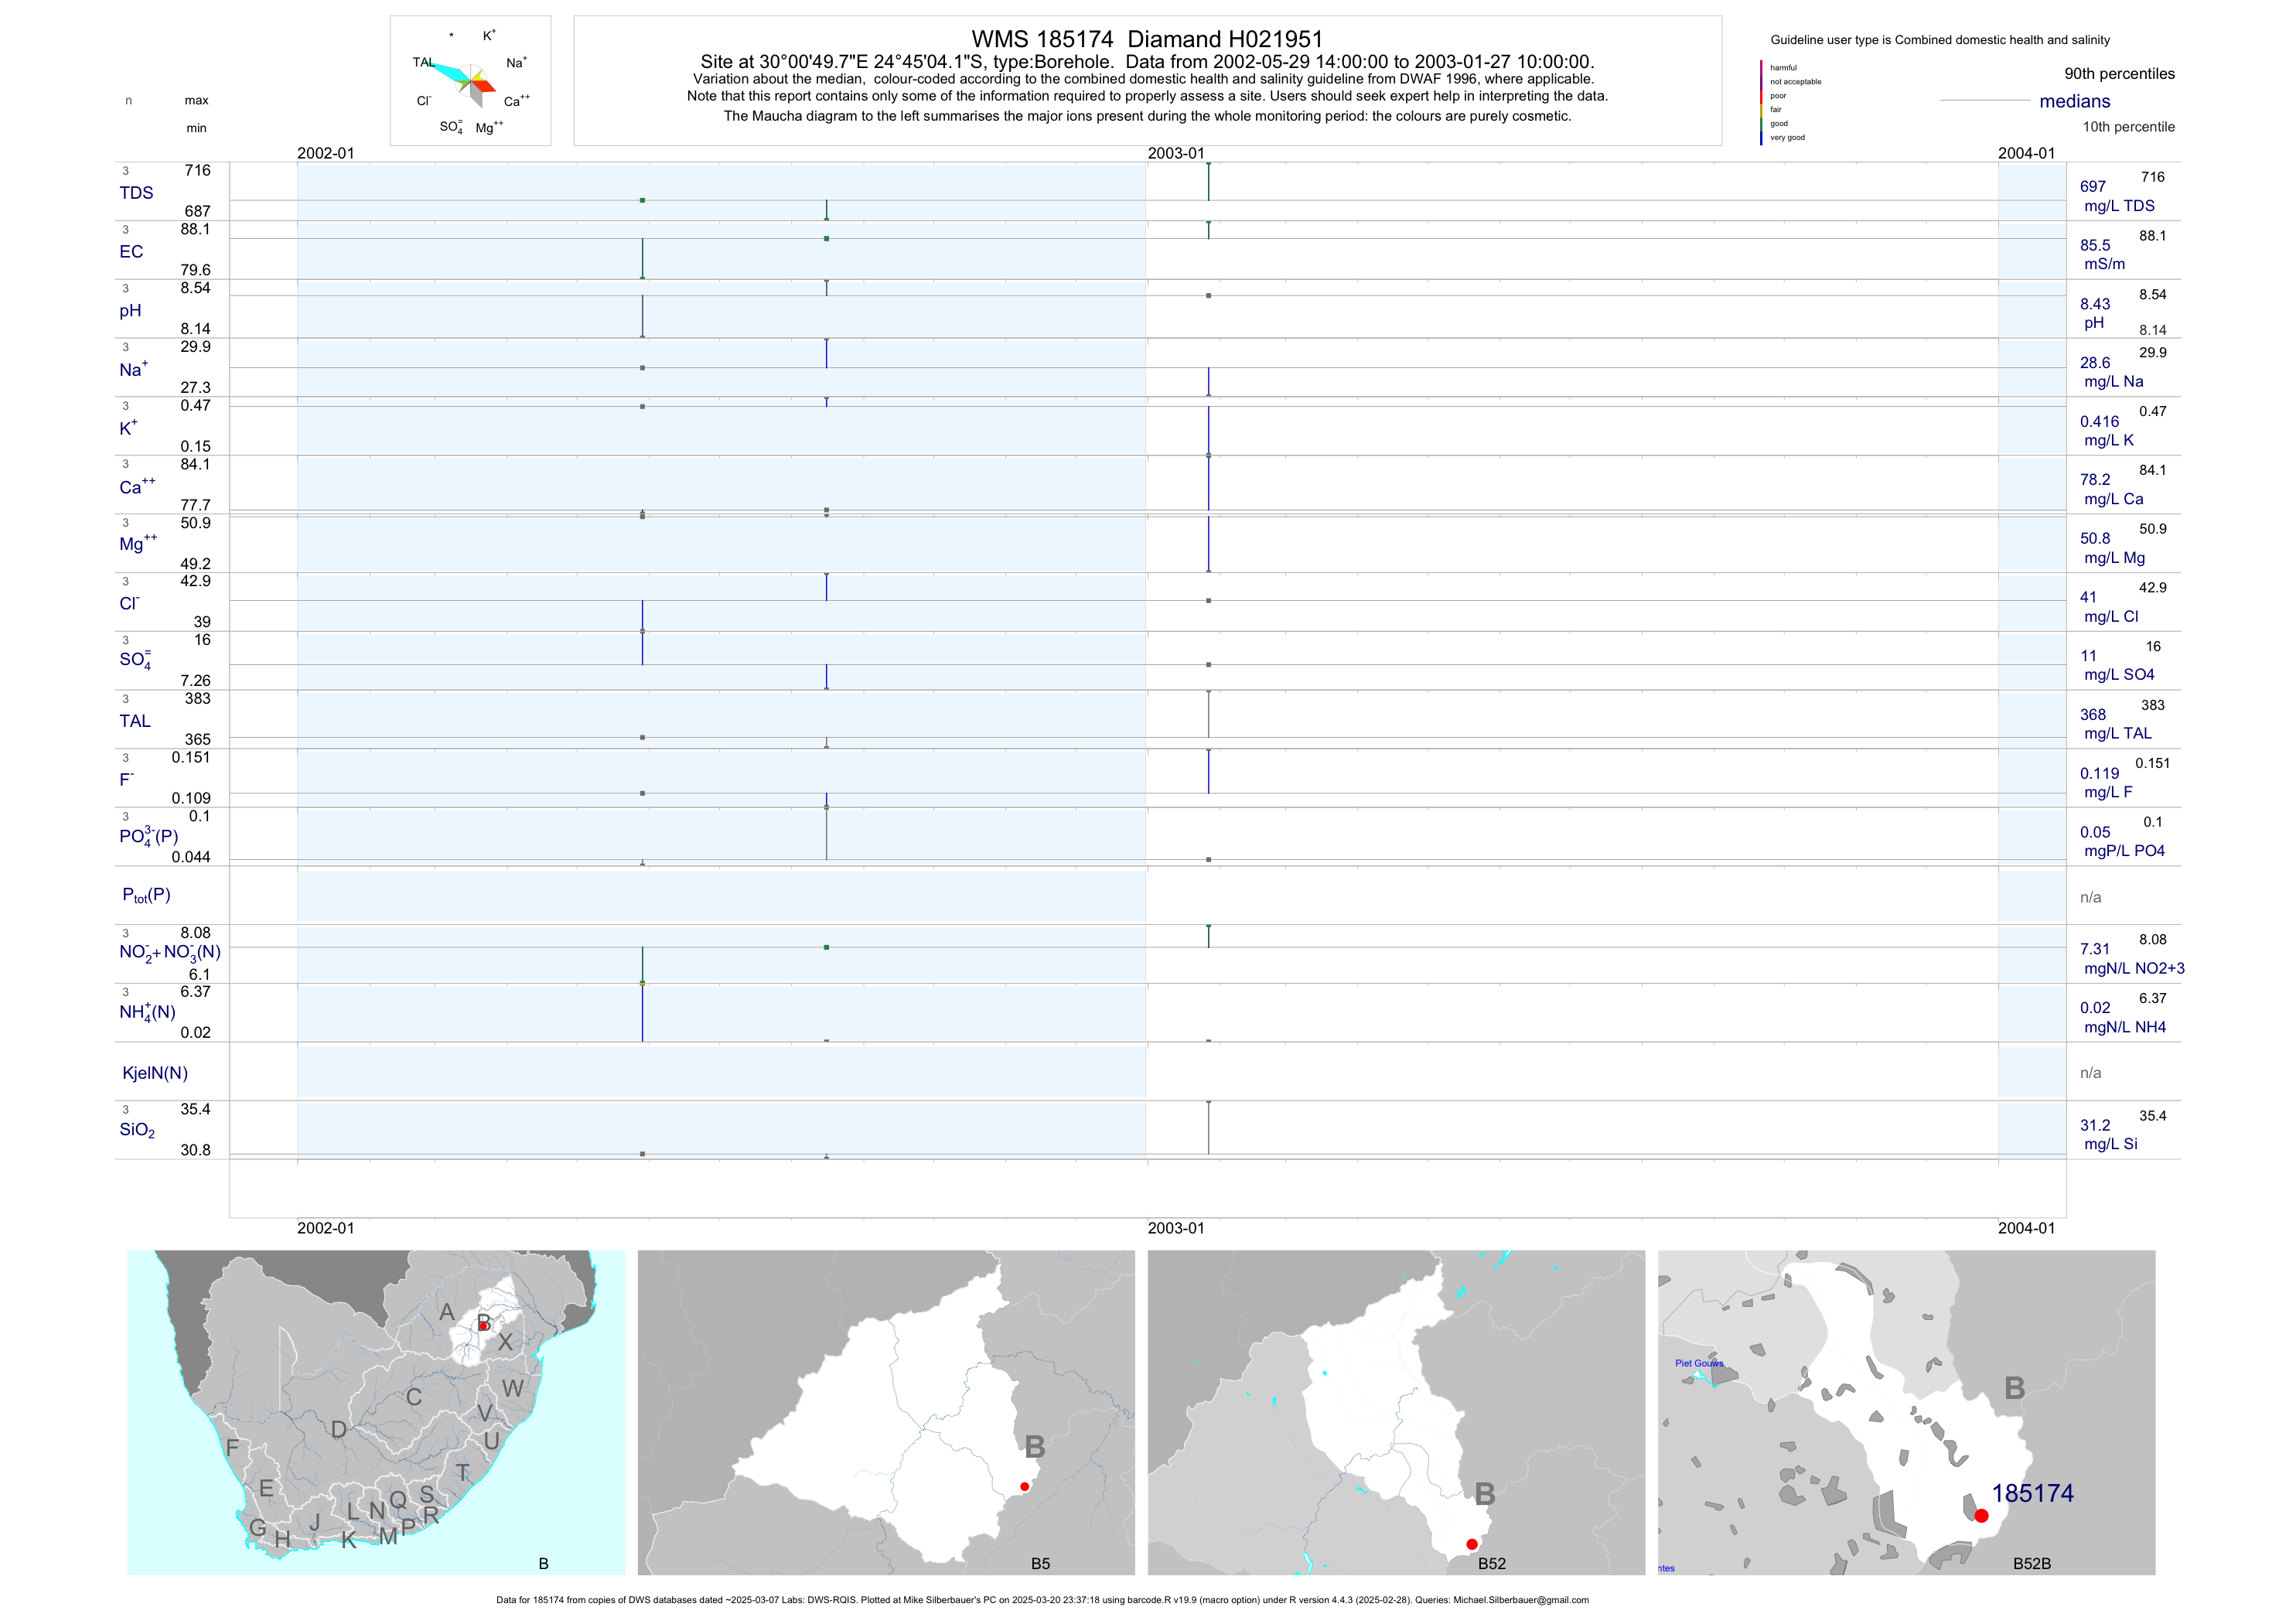Screen dimensions: 2296x1624
Task: Click the grey pH square near 2003-01
Action: coord(1208,296)
